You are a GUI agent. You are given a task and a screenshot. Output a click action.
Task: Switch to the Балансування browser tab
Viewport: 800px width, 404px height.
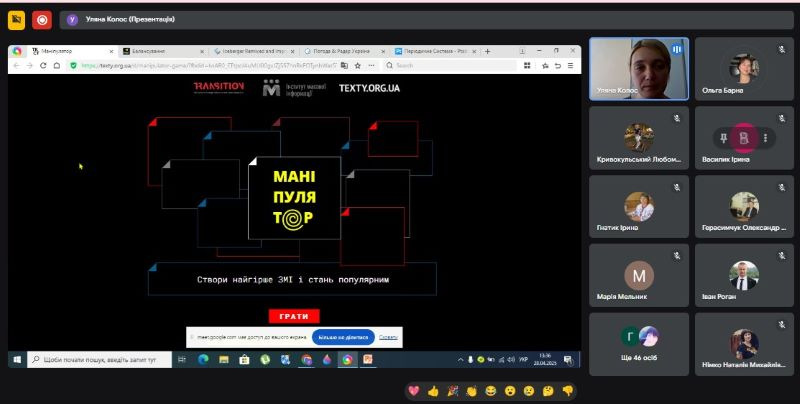(163, 52)
